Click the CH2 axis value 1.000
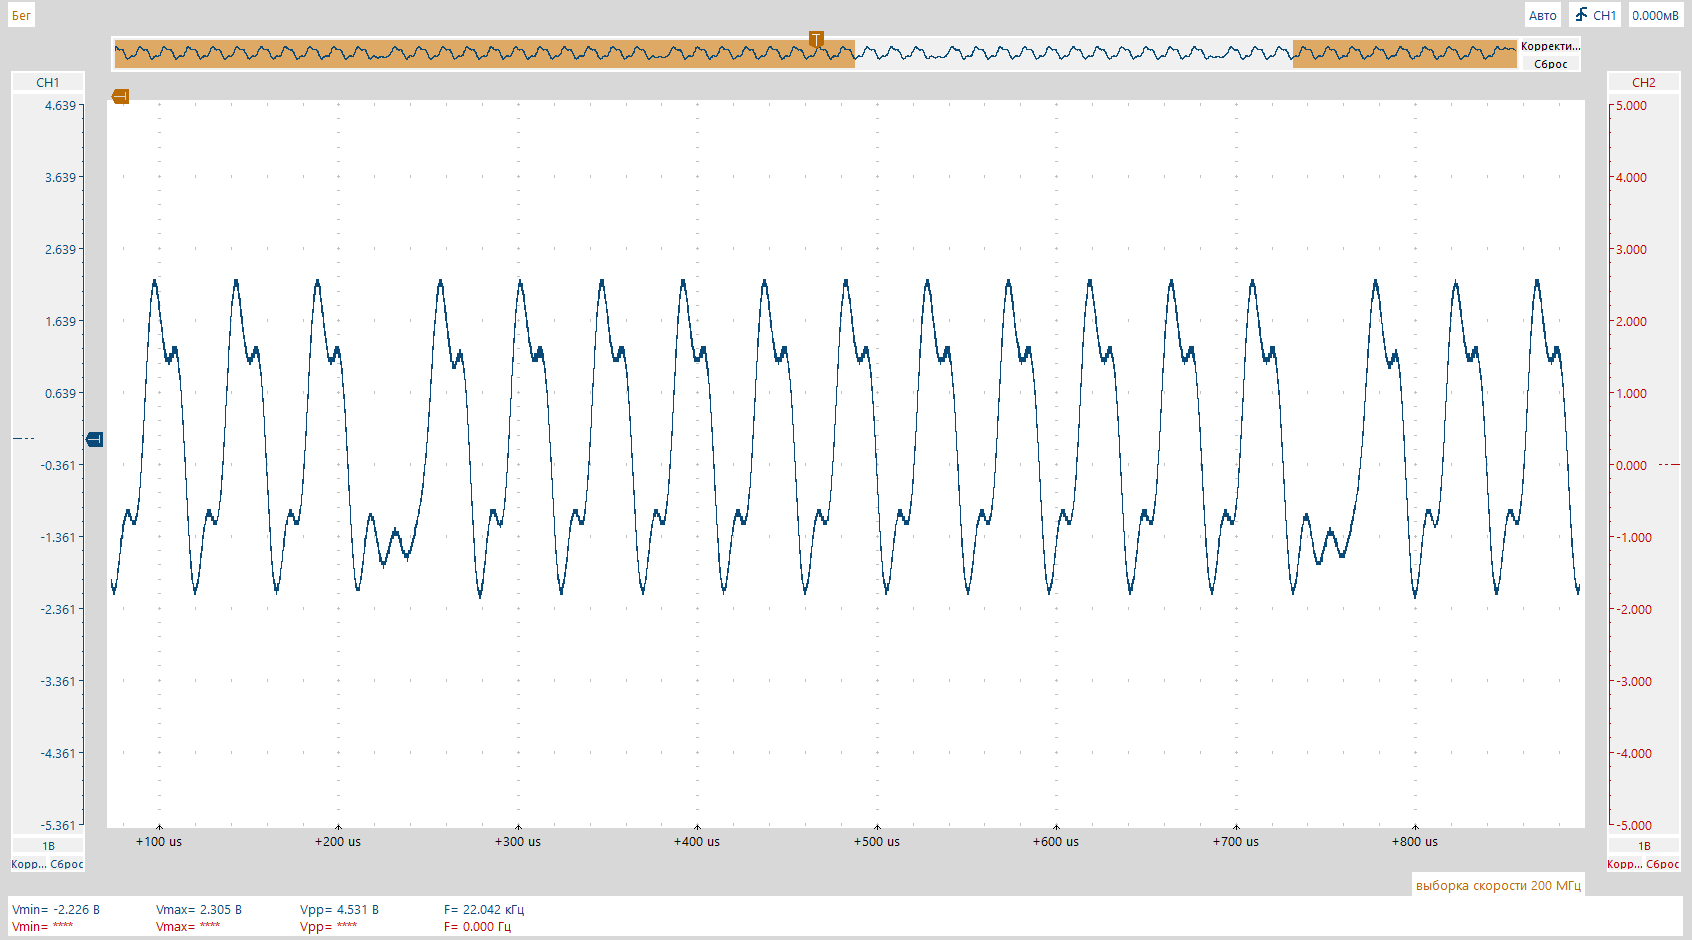Screen dimensions: 1692x940 [1631, 393]
